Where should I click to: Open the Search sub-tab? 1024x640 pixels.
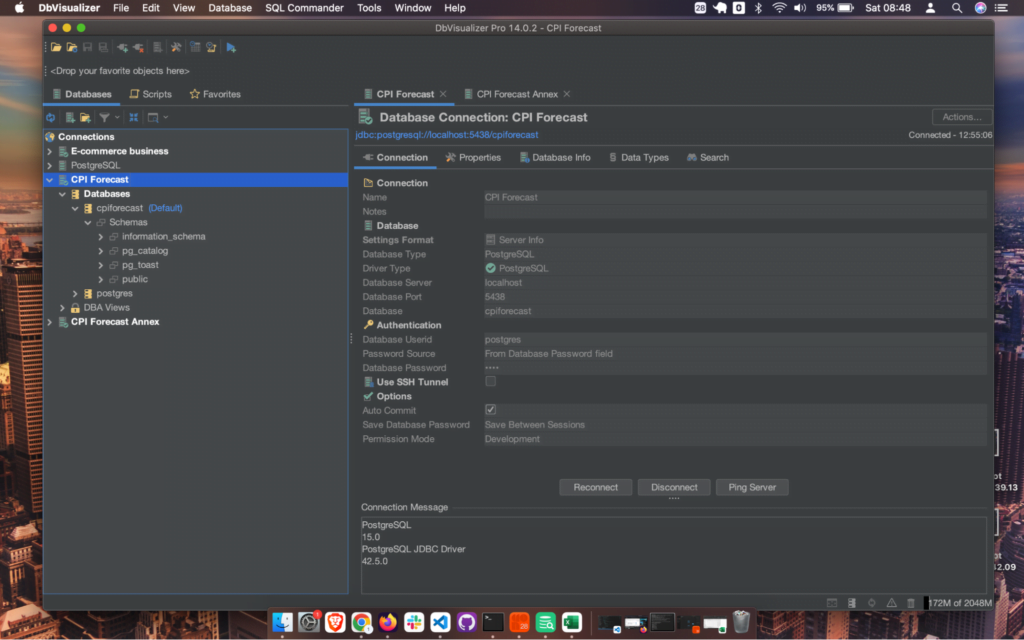pos(708,157)
